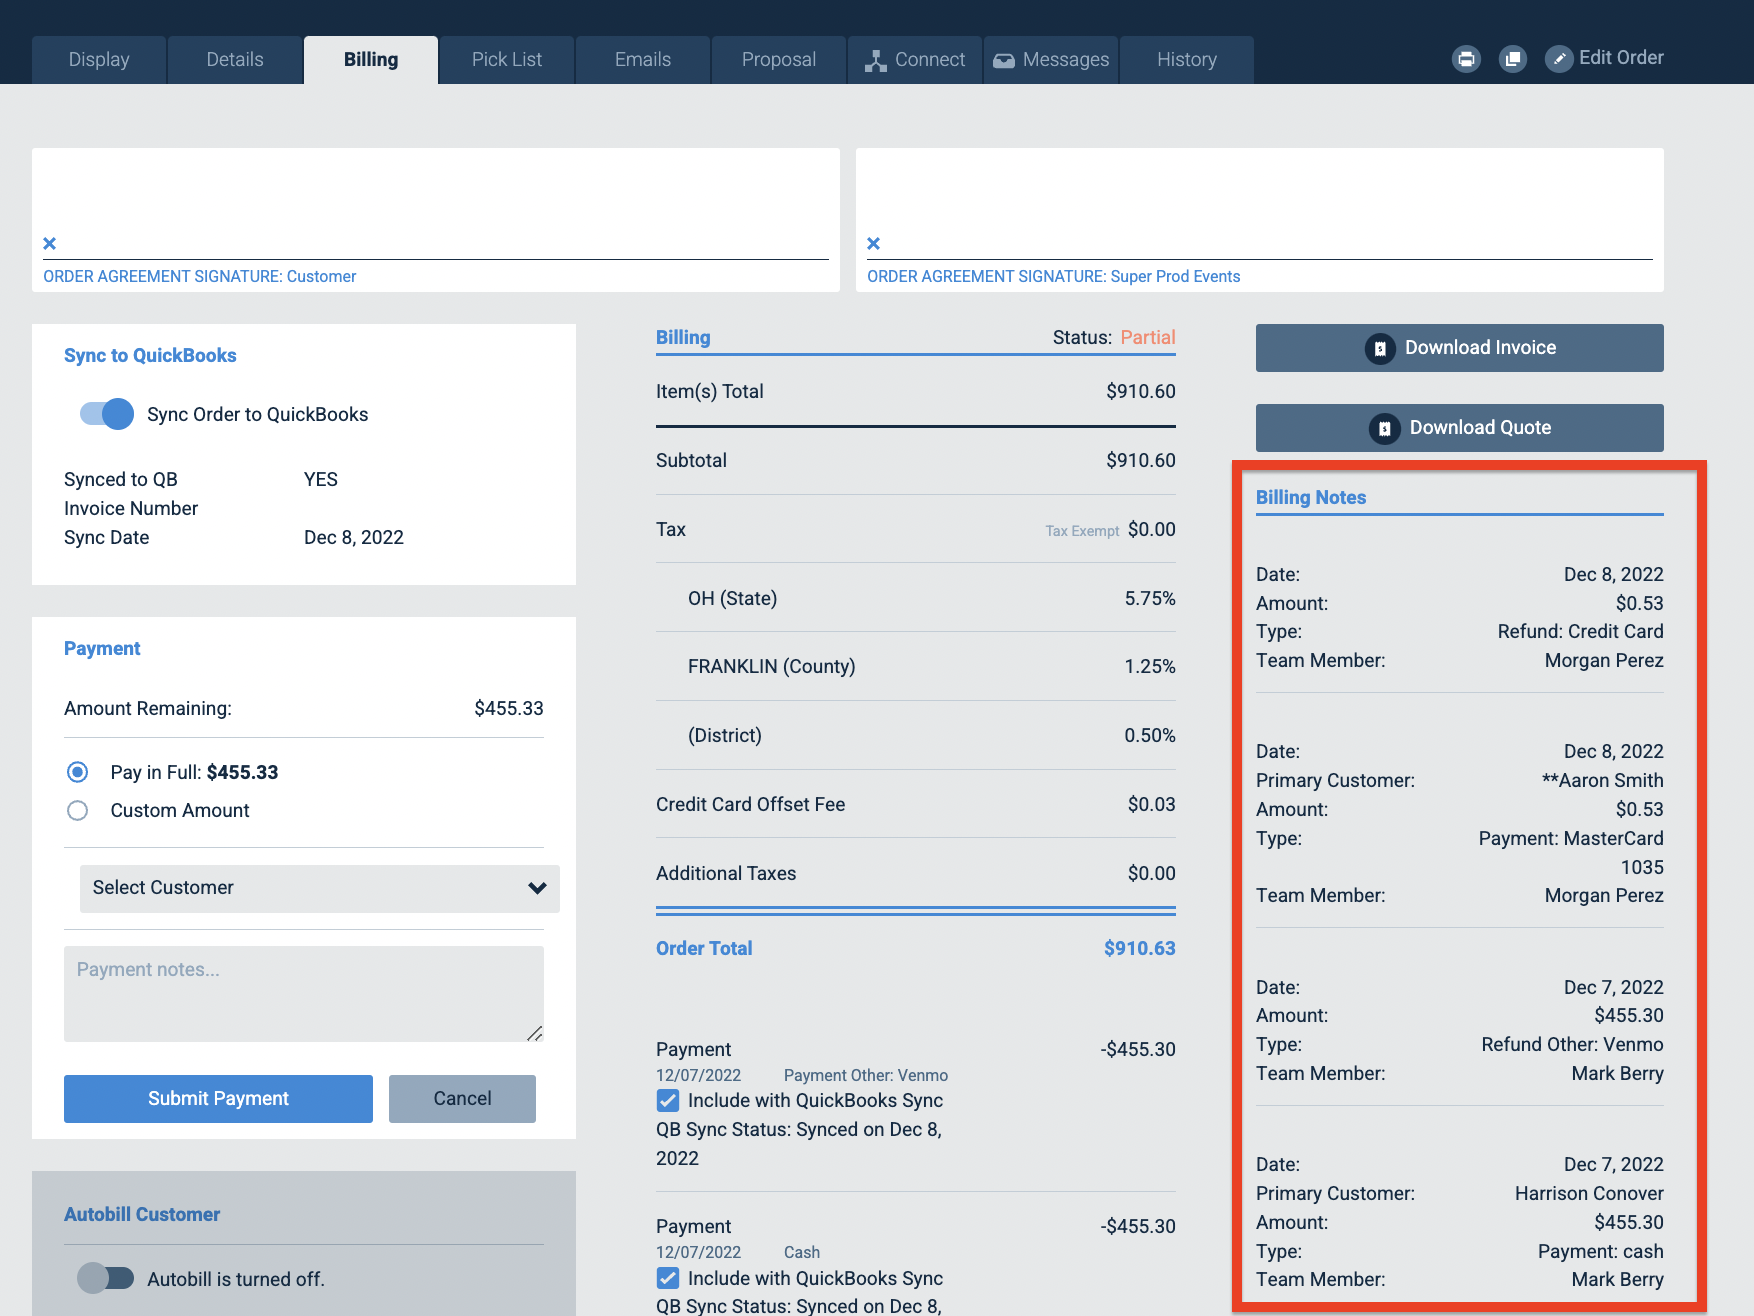Click the duplicate order icon
The image size is (1754, 1316).
coord(1513,59)
